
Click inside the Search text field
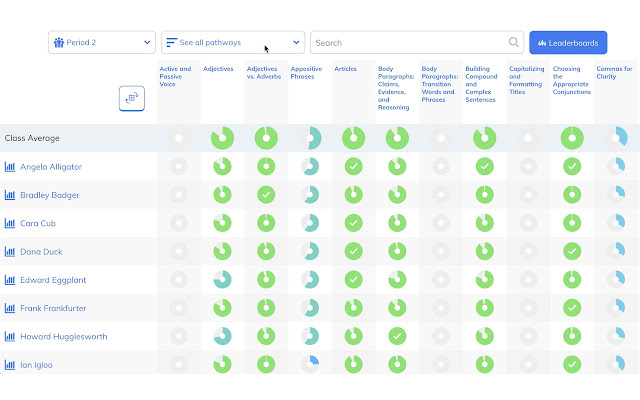tap(408, 43)
